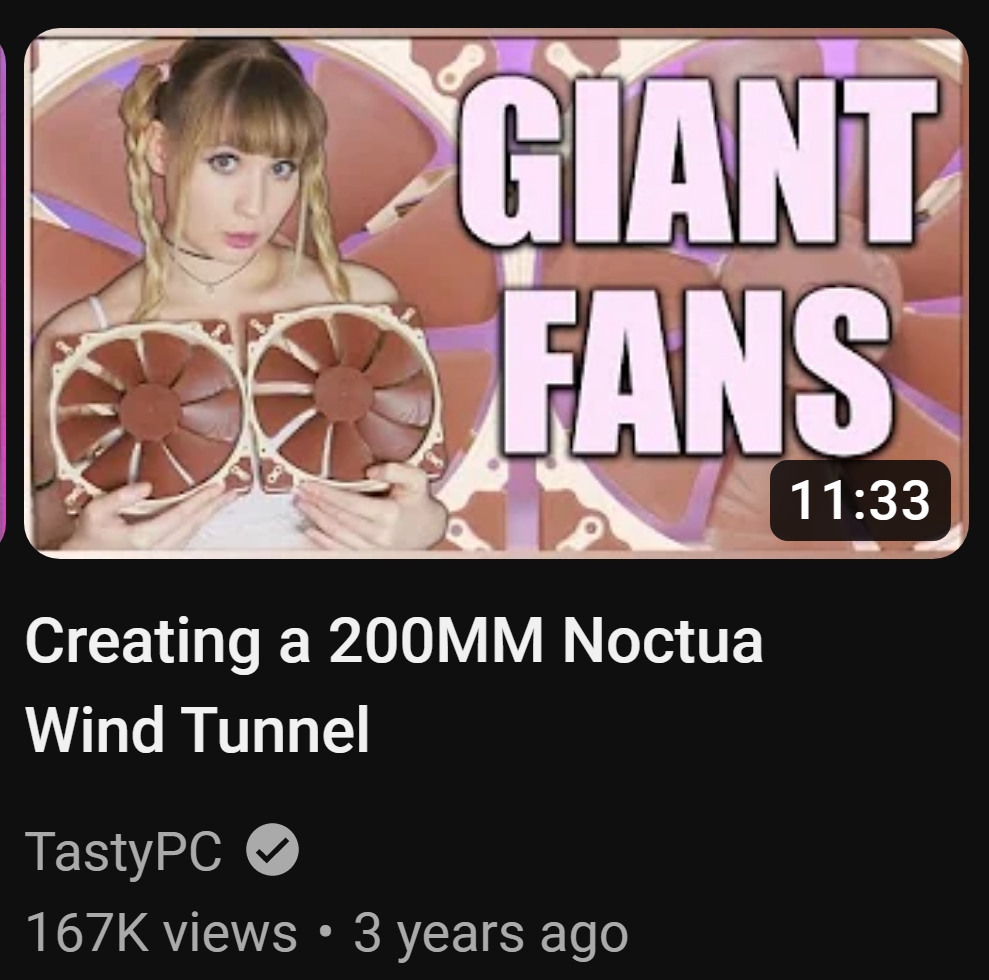
Task: Play the Giant Fans video thumbnail
Action: [x=496, y=293]
